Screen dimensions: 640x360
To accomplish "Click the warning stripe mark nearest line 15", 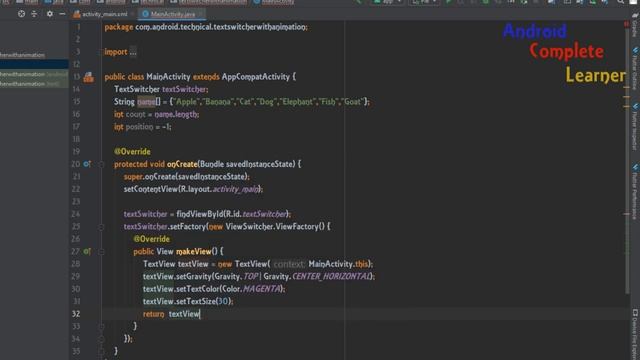I will click(627, 97).
